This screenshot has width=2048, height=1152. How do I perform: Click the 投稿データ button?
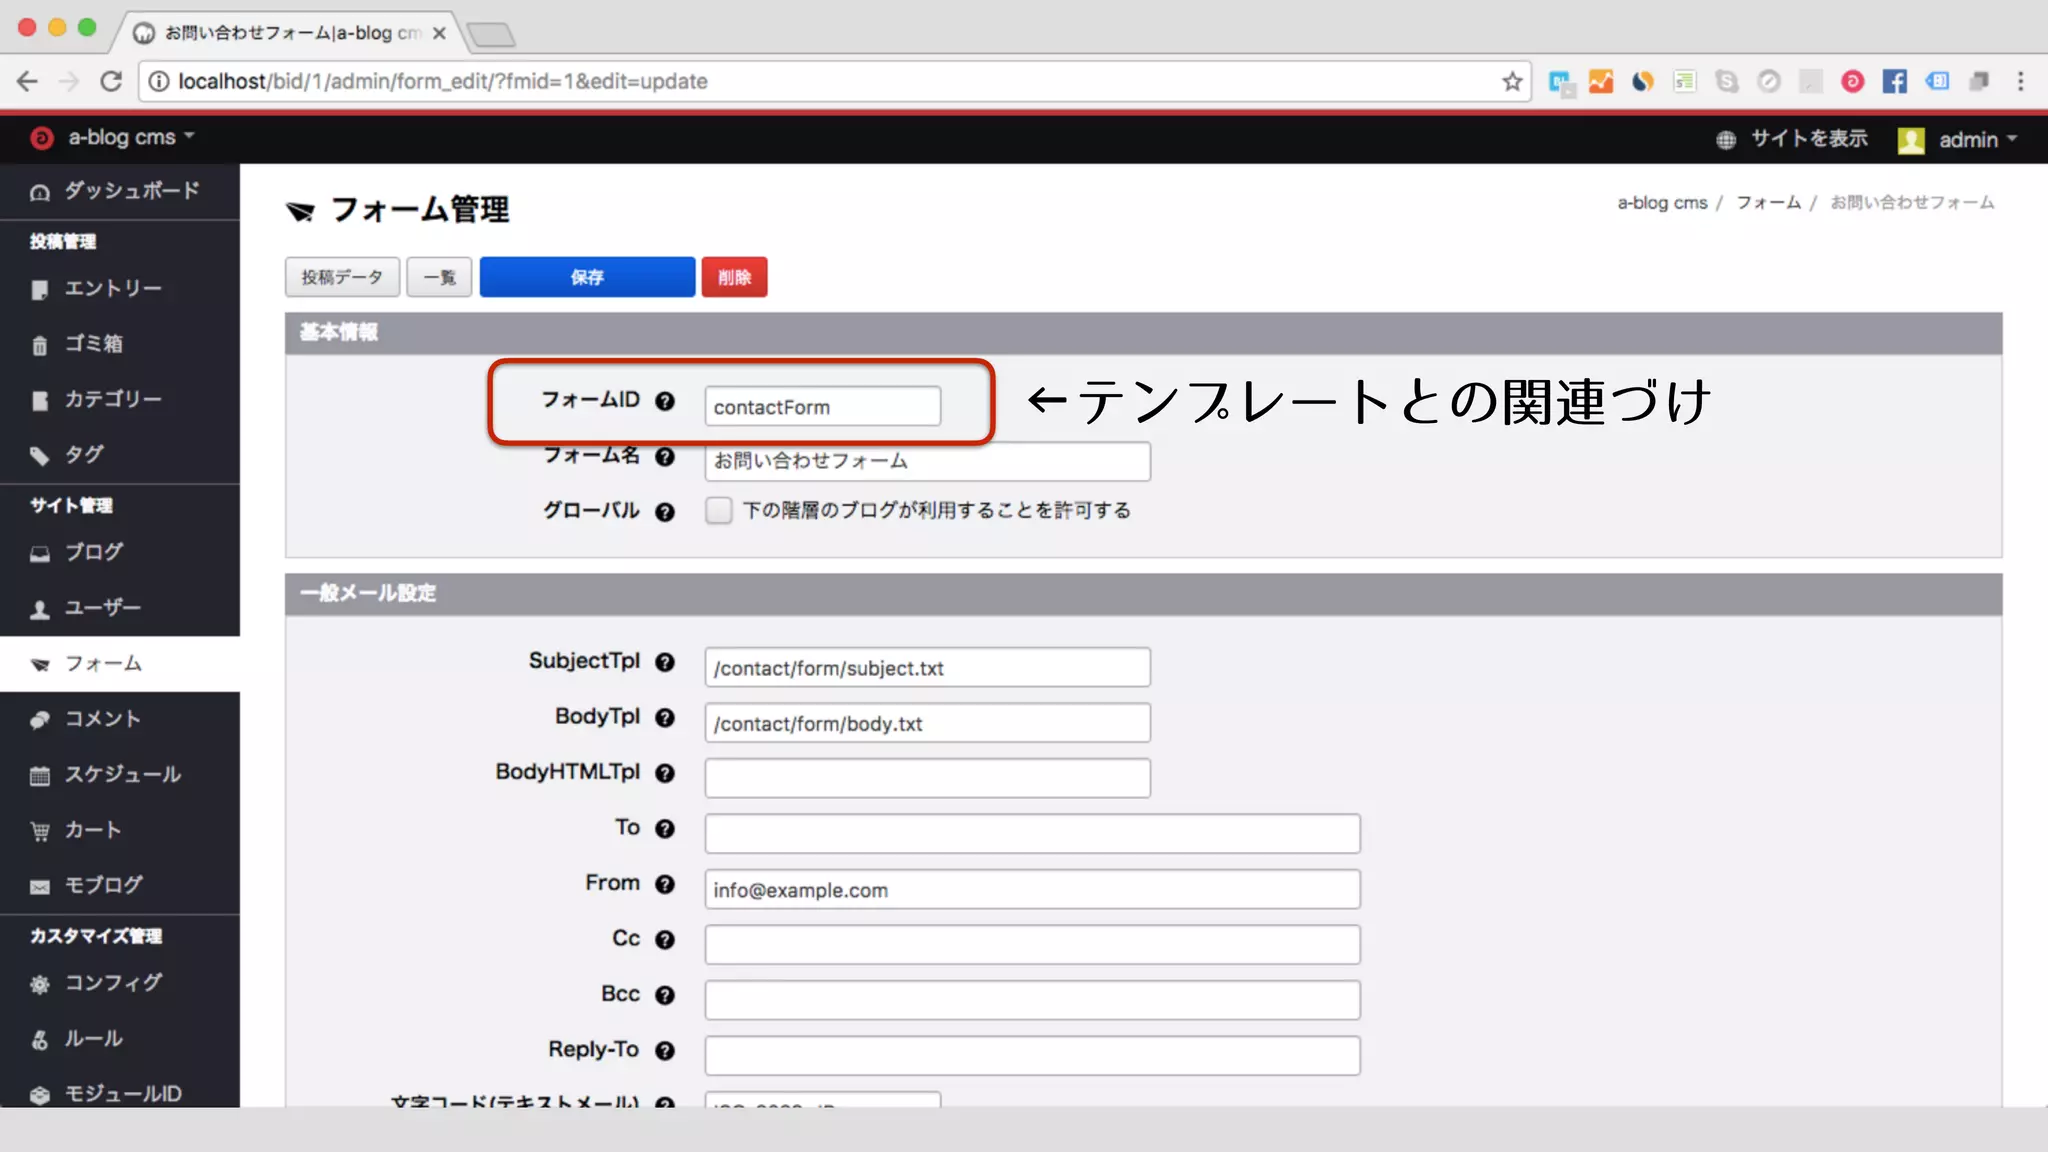pyautogui.click(x=342, y=277)
